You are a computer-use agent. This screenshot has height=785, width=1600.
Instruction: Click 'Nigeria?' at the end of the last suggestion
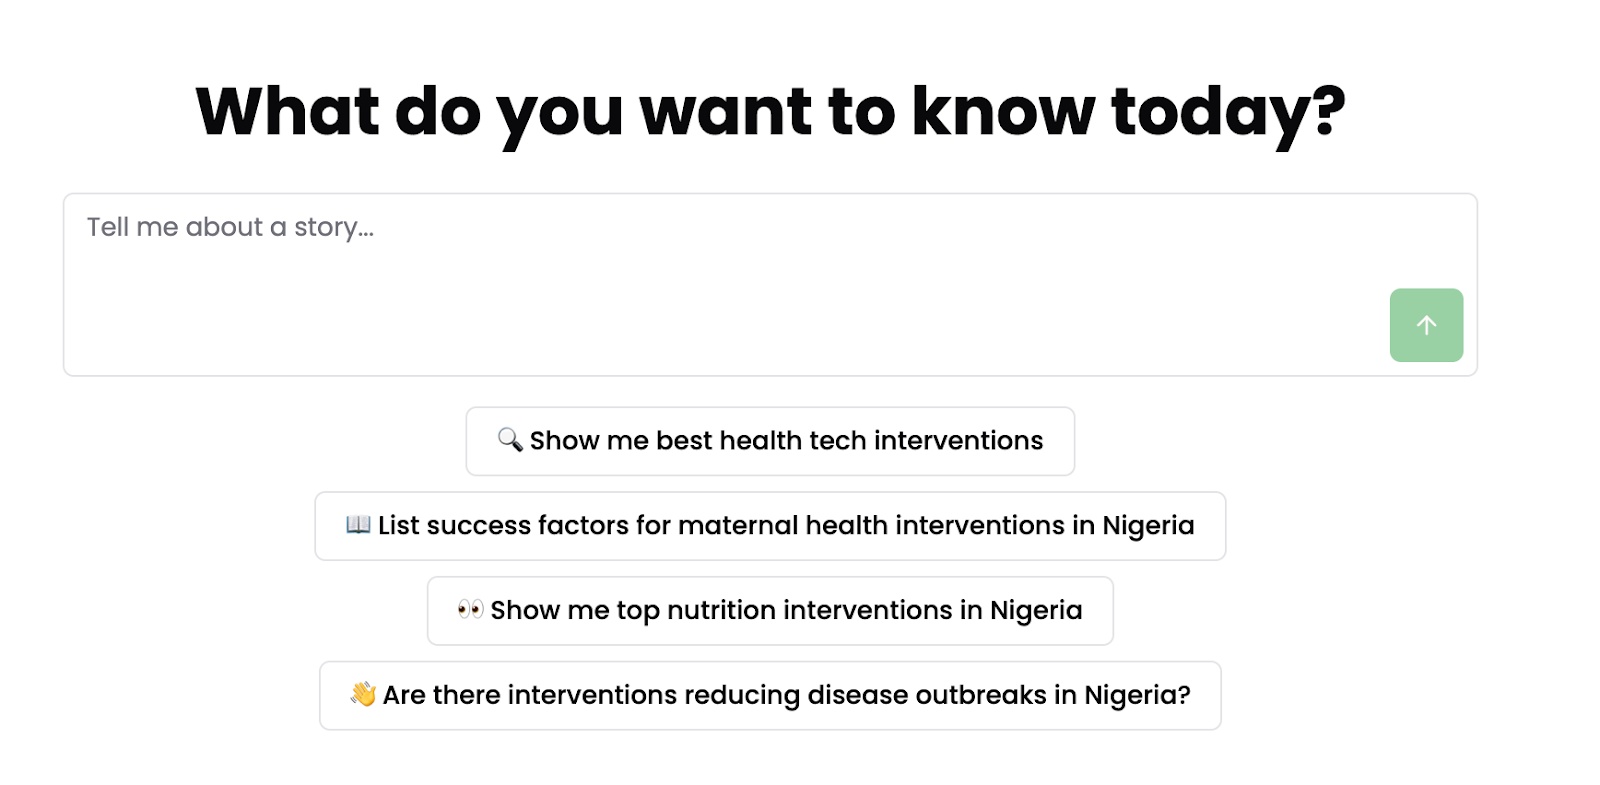[x=1137, y=695]
